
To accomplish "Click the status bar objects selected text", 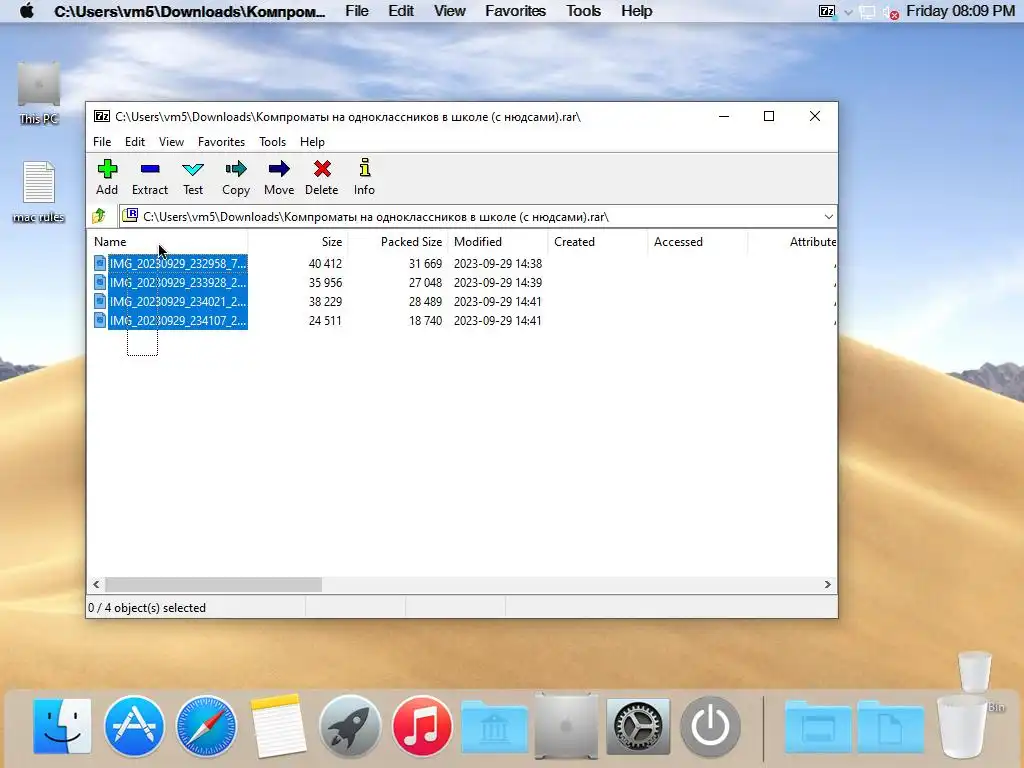I will 147,608.
